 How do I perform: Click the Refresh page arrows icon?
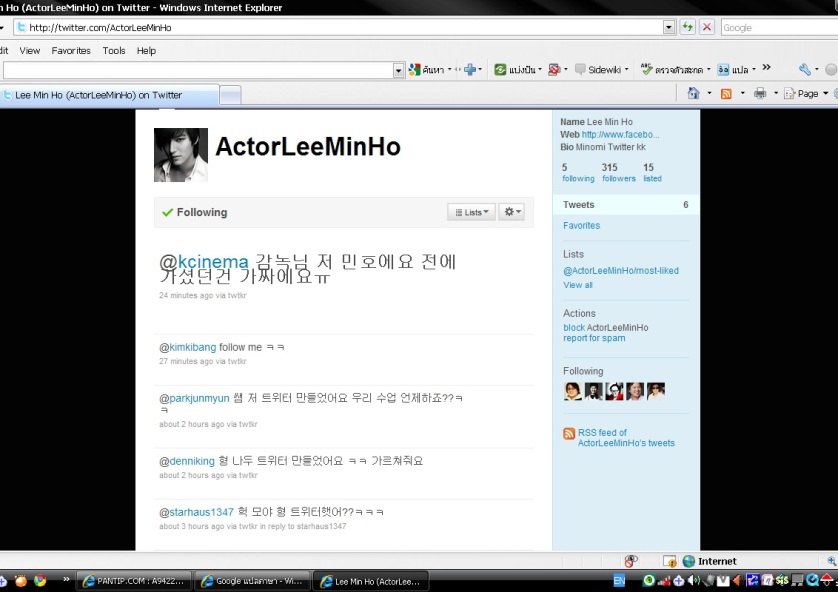(687, 27)
